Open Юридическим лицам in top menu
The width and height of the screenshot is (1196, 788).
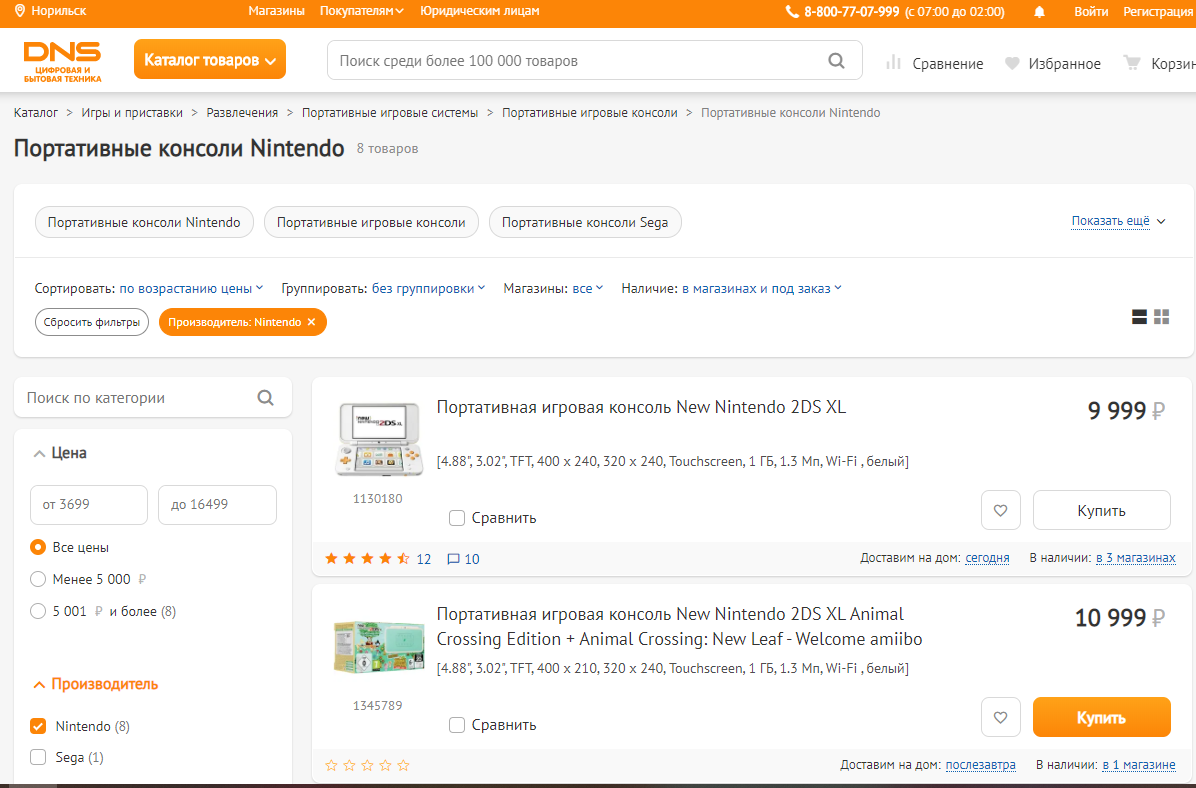click(480, 11)
